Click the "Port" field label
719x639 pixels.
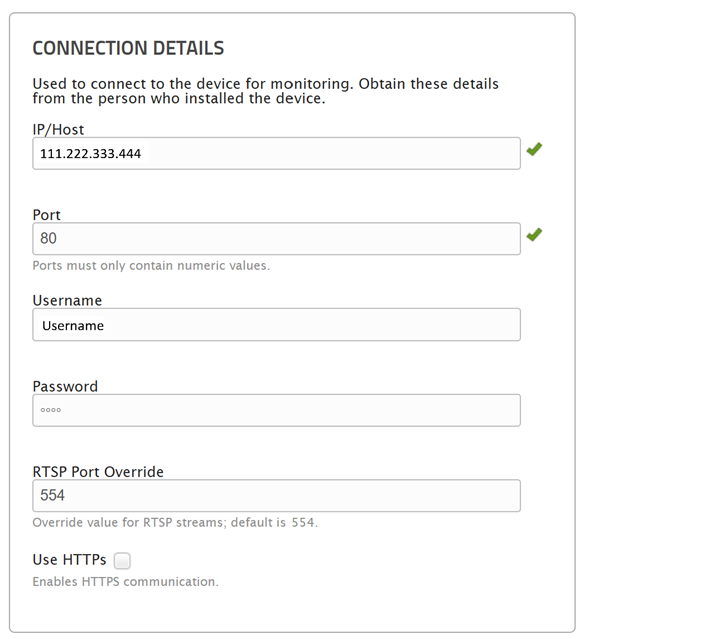pos(46,215)
